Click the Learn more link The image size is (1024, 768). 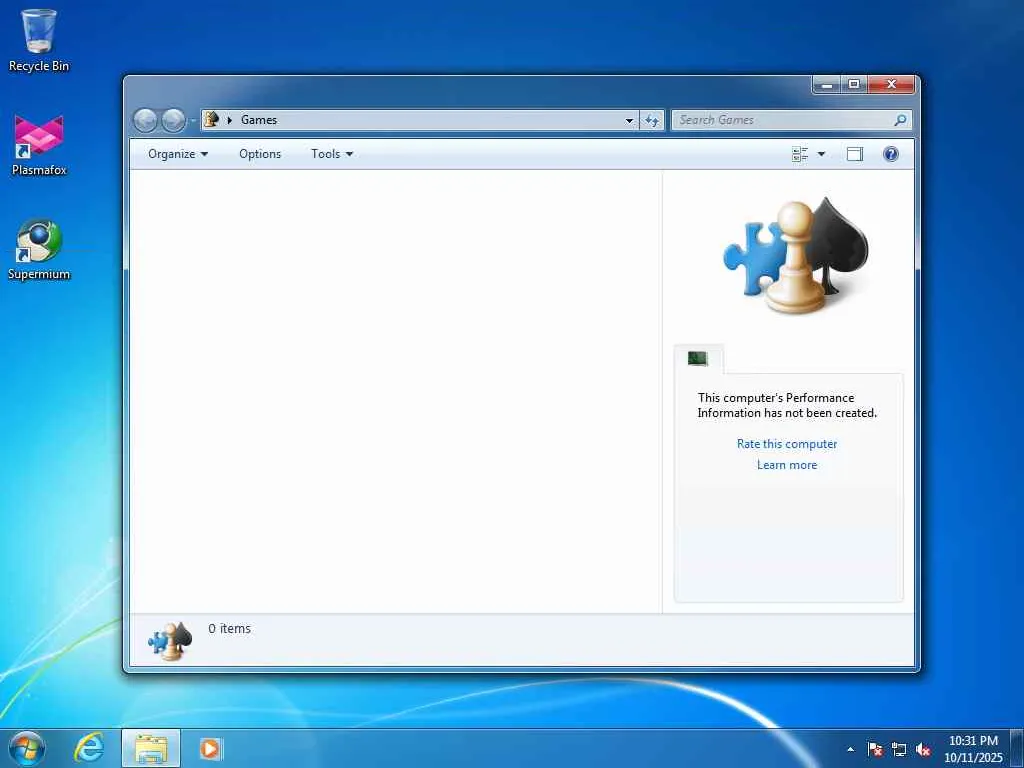pos(787,465)
